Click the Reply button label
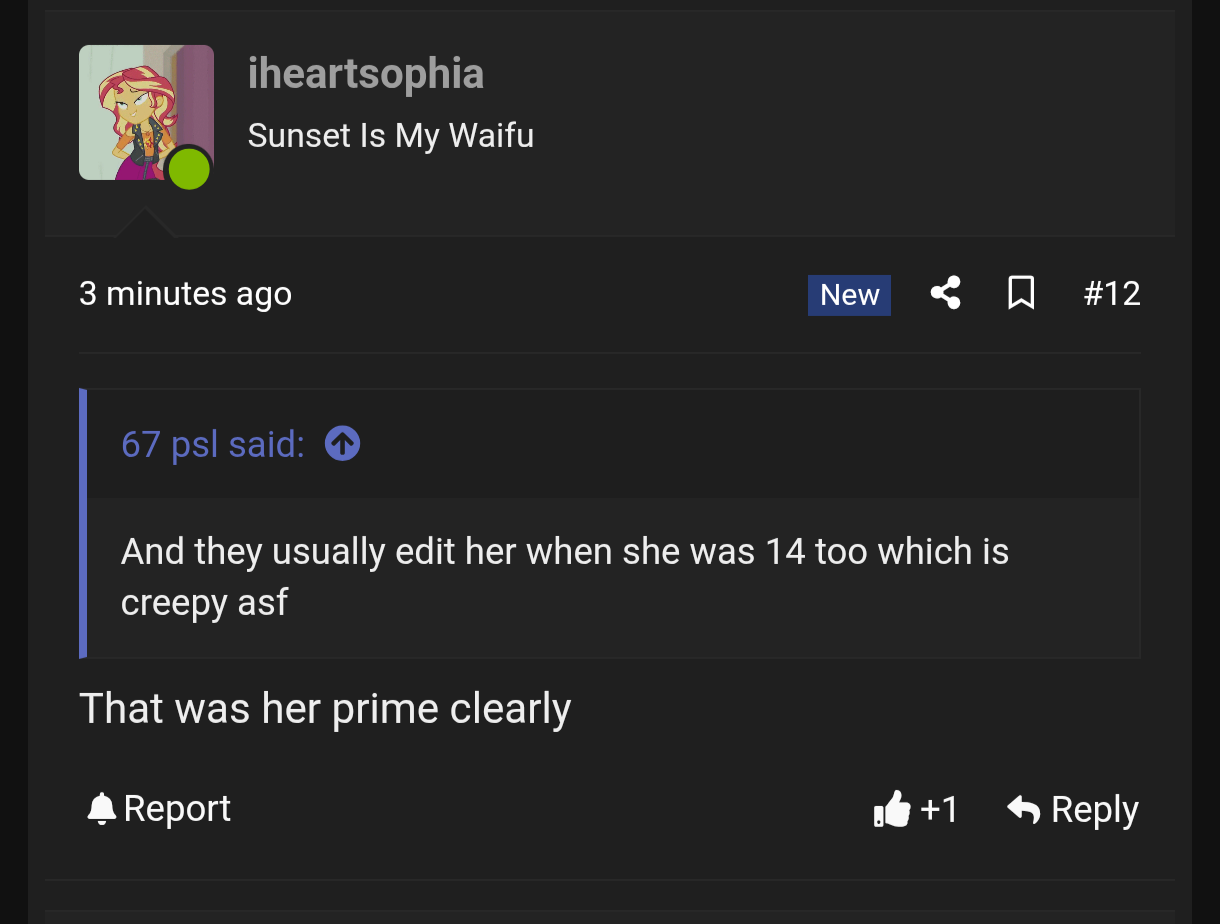This screenshot has height=924, width=1220. [x=1095, y=810]
